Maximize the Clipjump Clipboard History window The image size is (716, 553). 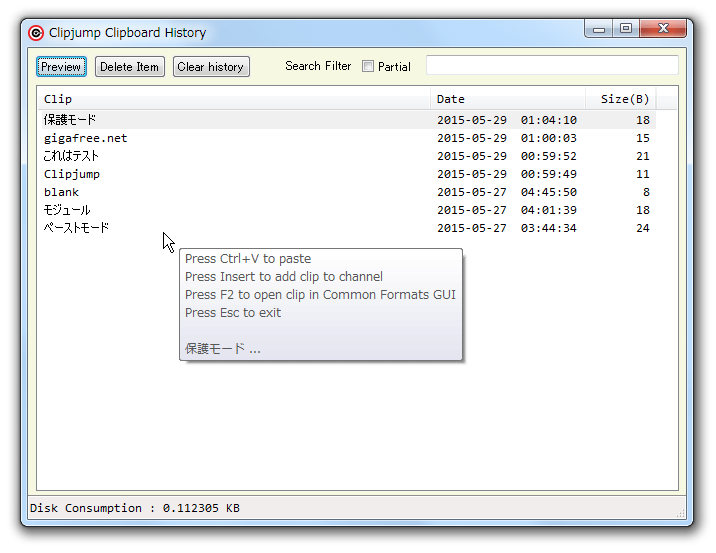coord(626,29)
